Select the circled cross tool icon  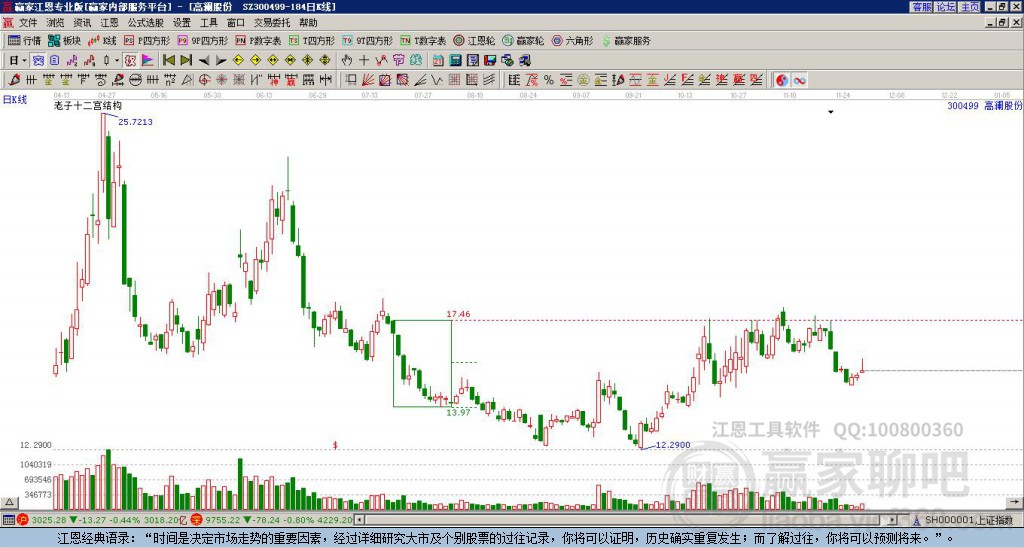[x=204, y=80]
